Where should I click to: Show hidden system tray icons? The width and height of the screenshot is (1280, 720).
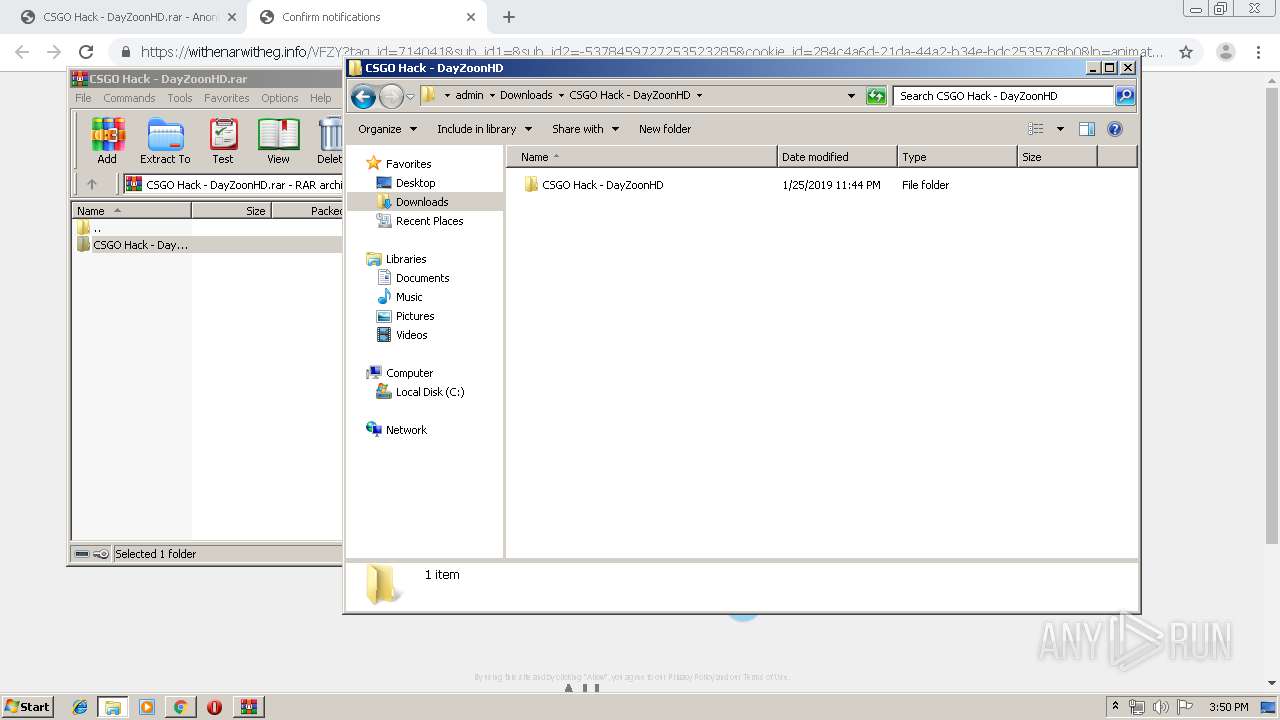click(x=1115, y=707)
